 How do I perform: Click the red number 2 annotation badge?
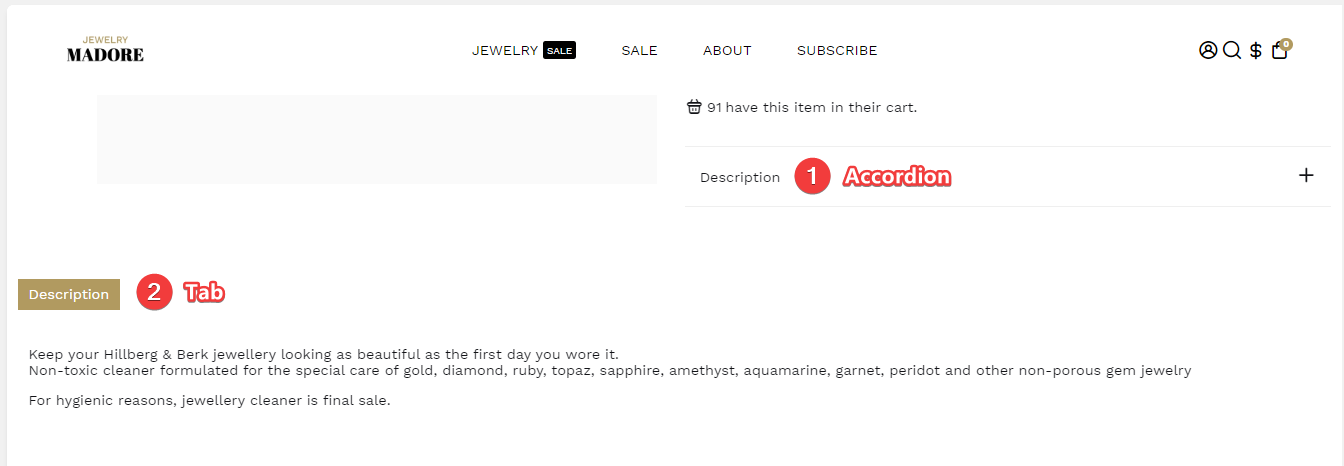click(x=154, y=292)
